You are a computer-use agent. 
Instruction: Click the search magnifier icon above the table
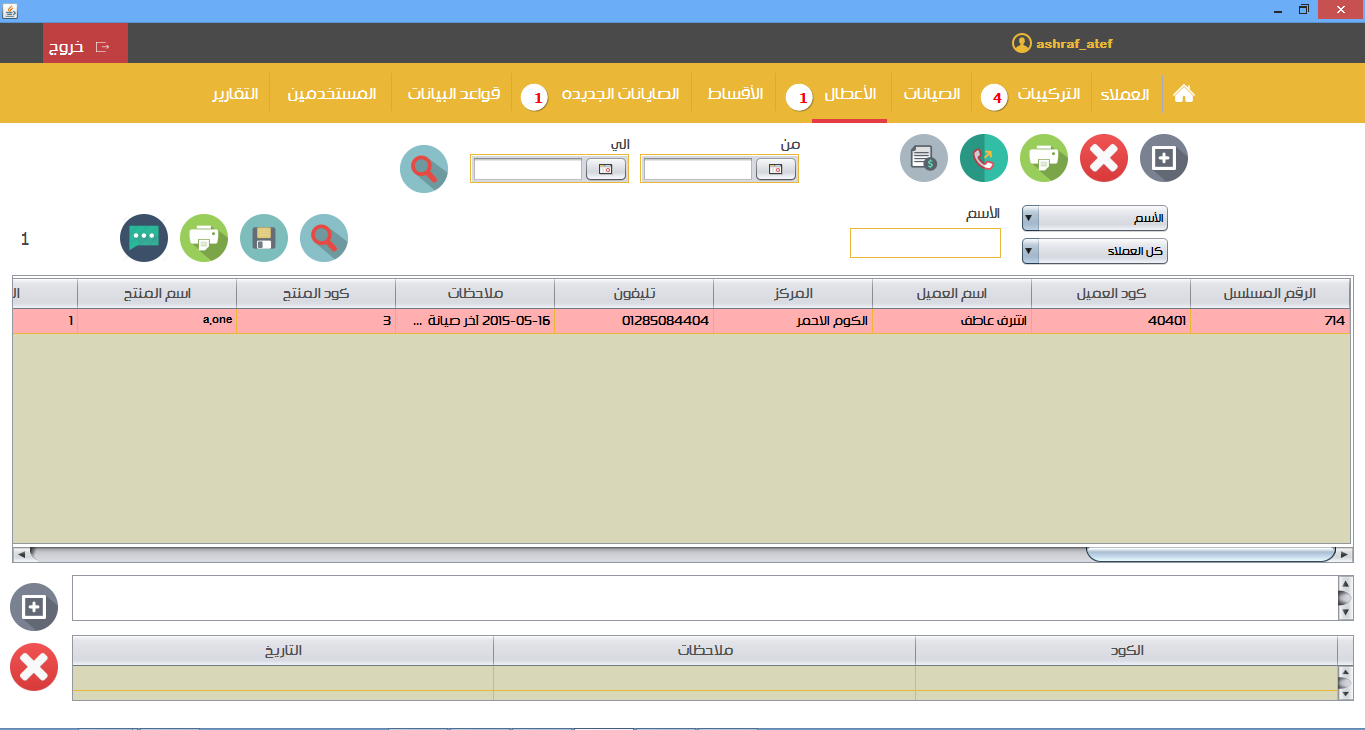click(324, 238)
